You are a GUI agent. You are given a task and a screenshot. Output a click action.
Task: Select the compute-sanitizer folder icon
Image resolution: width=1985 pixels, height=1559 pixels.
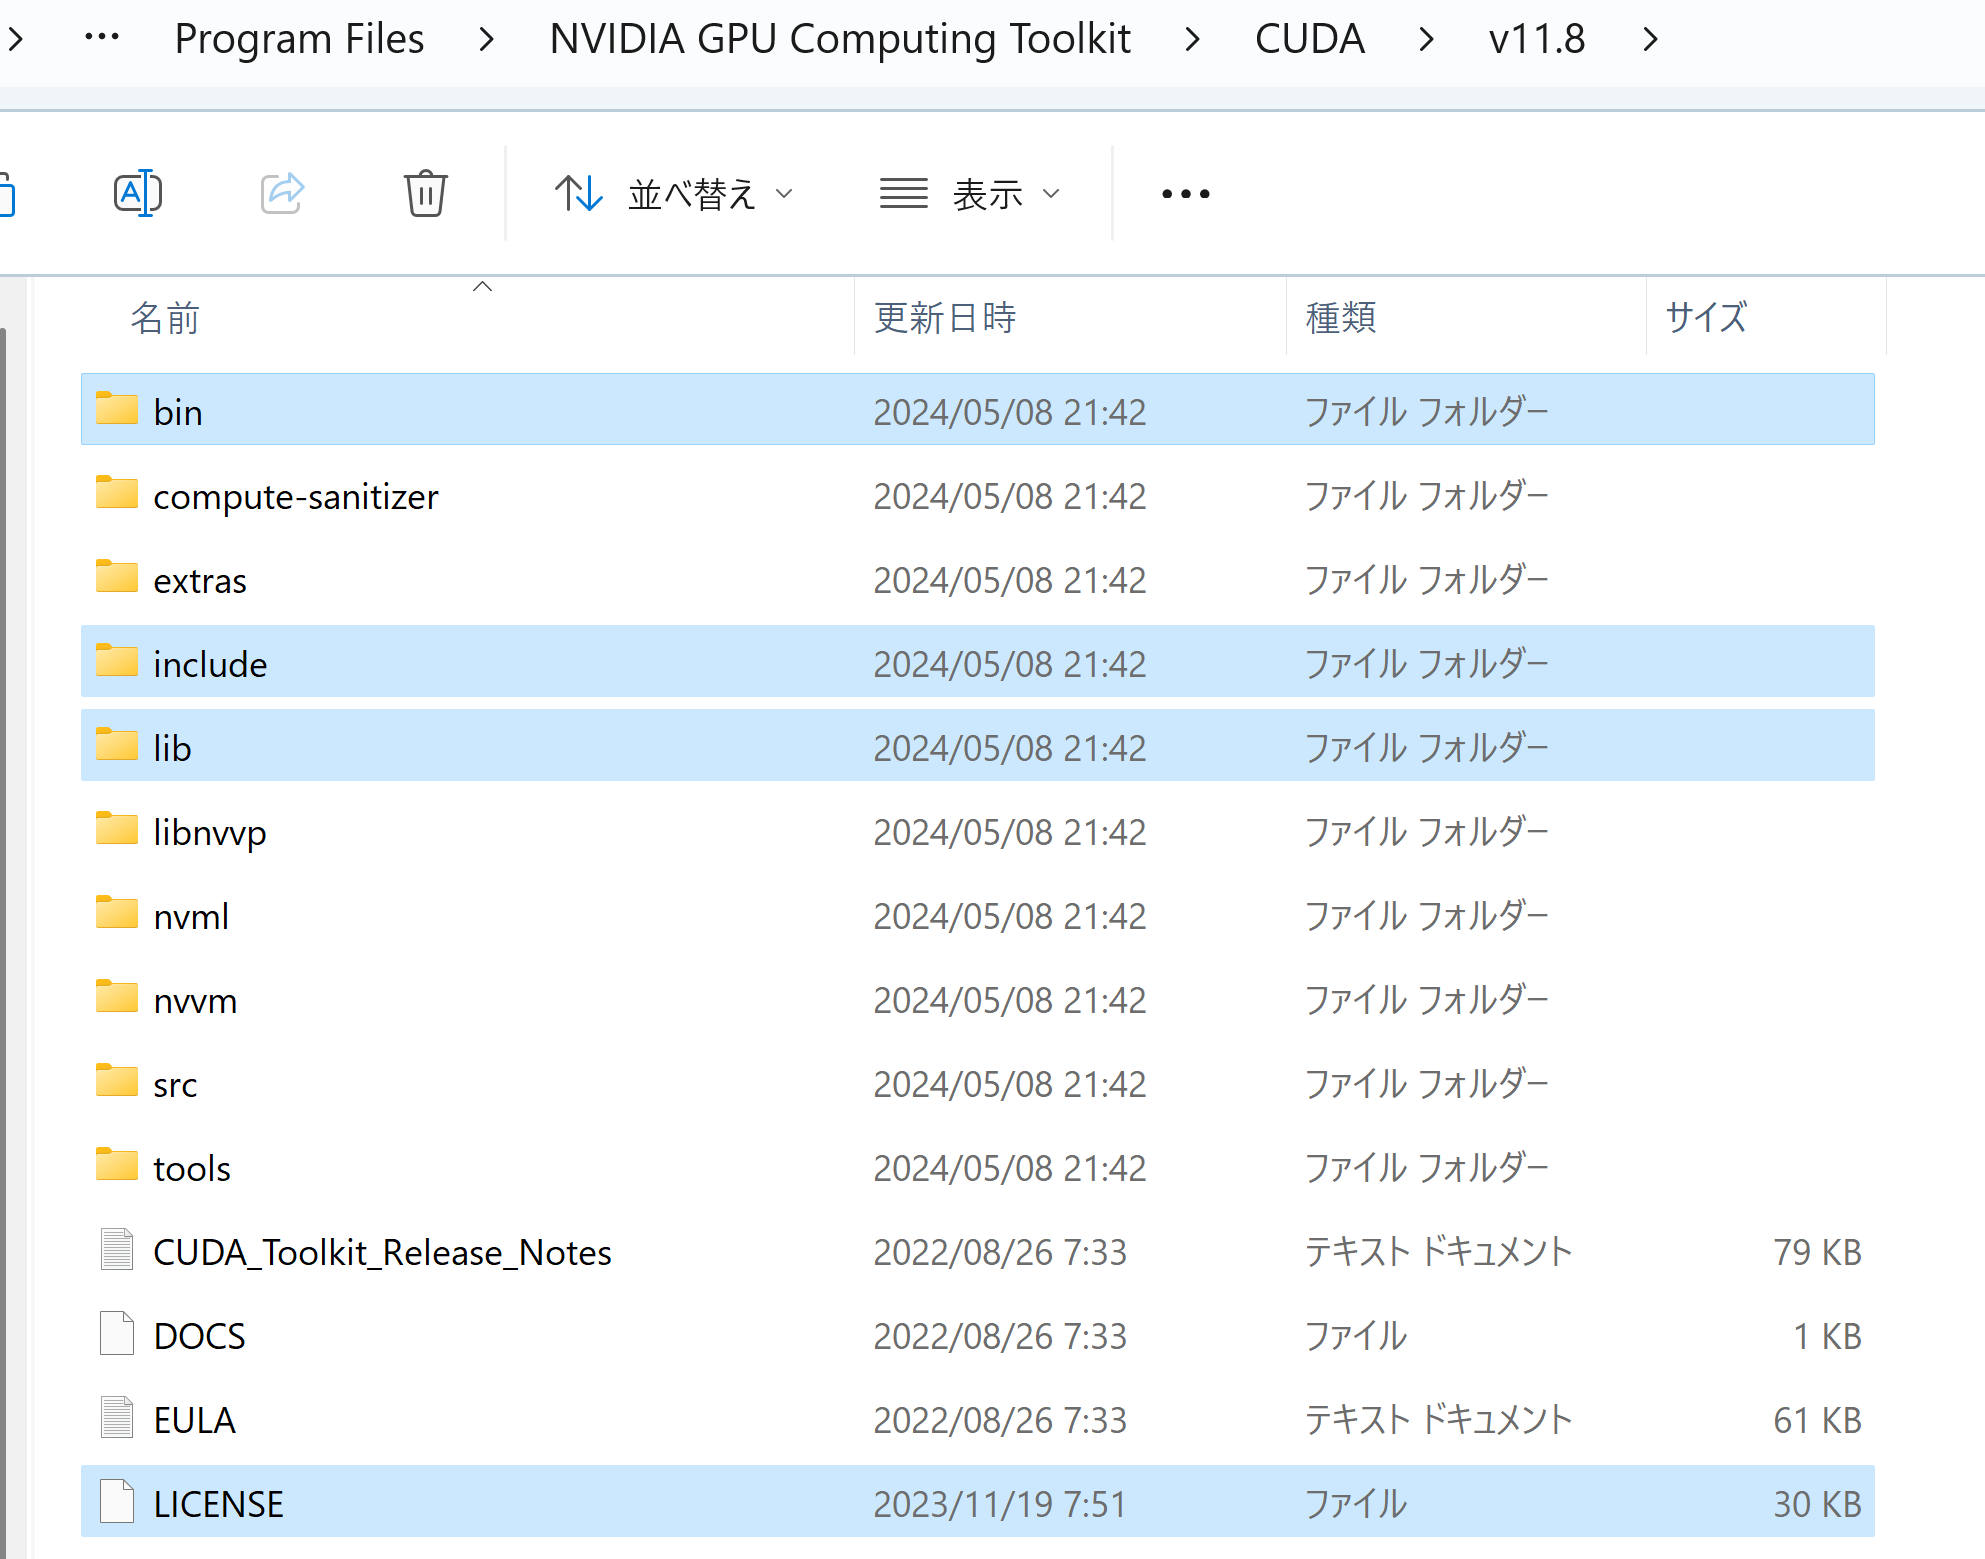(117, 493)
